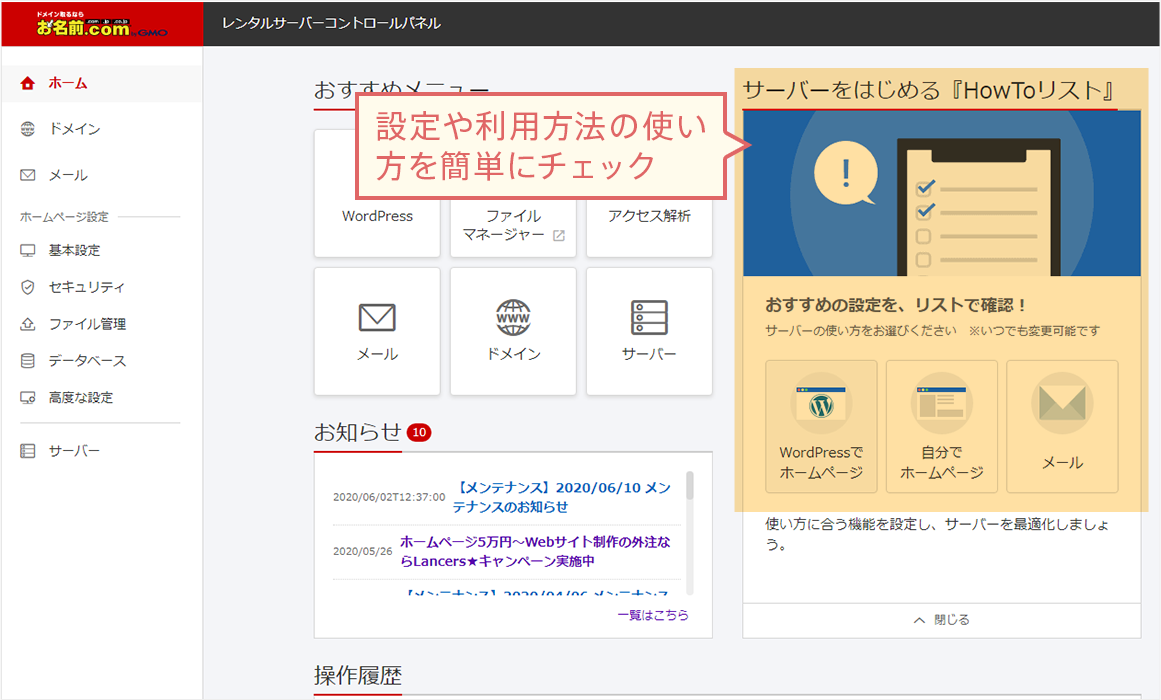1161x700 pixels.
Task: Click the レンタルサーバーコントロールパネル title
Action: coord(331,24)
